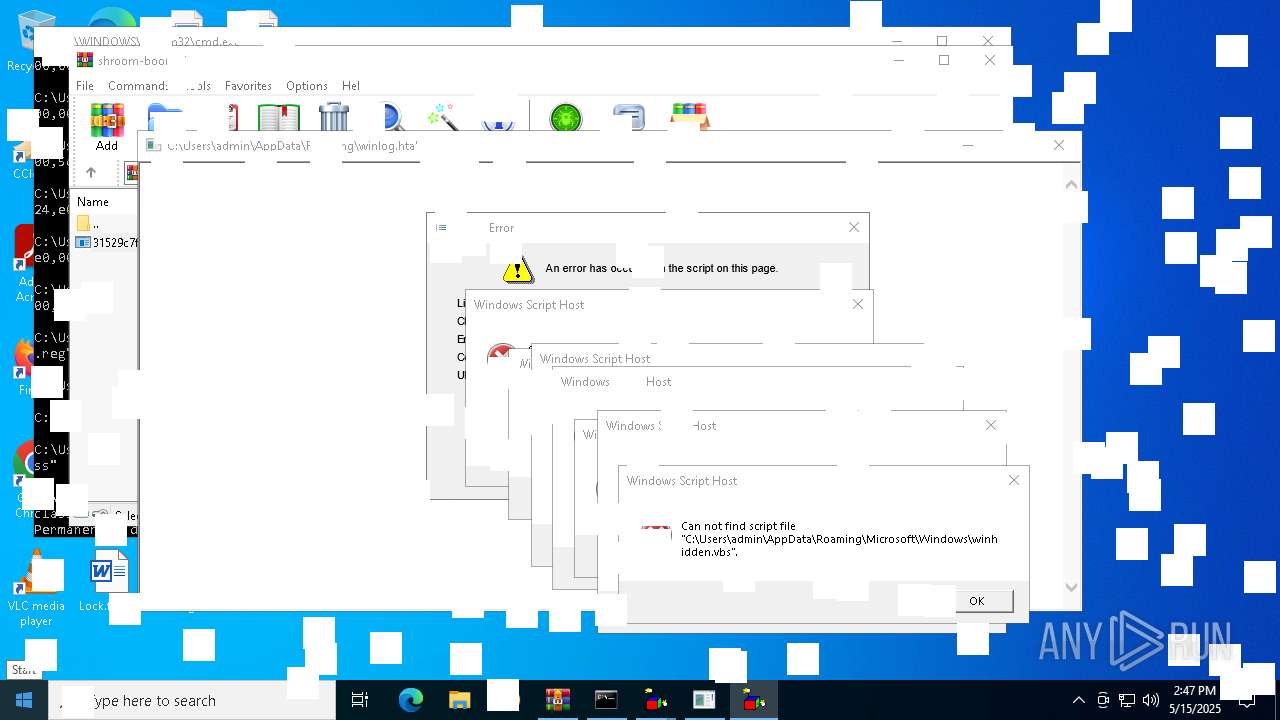
Task: Select the '..' parent folder row
Action: (x=105, y=223)
